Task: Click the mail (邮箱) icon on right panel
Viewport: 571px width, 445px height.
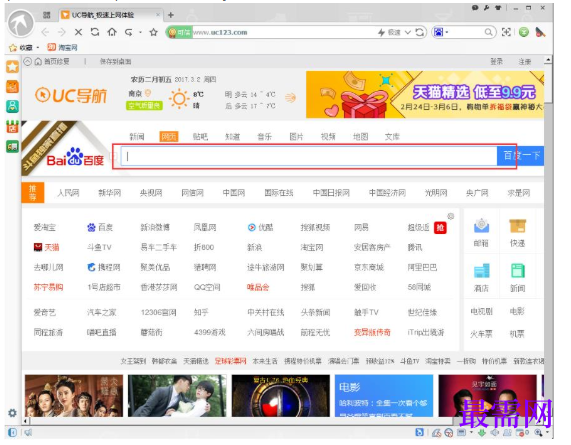Action: (x=481, y=227)
